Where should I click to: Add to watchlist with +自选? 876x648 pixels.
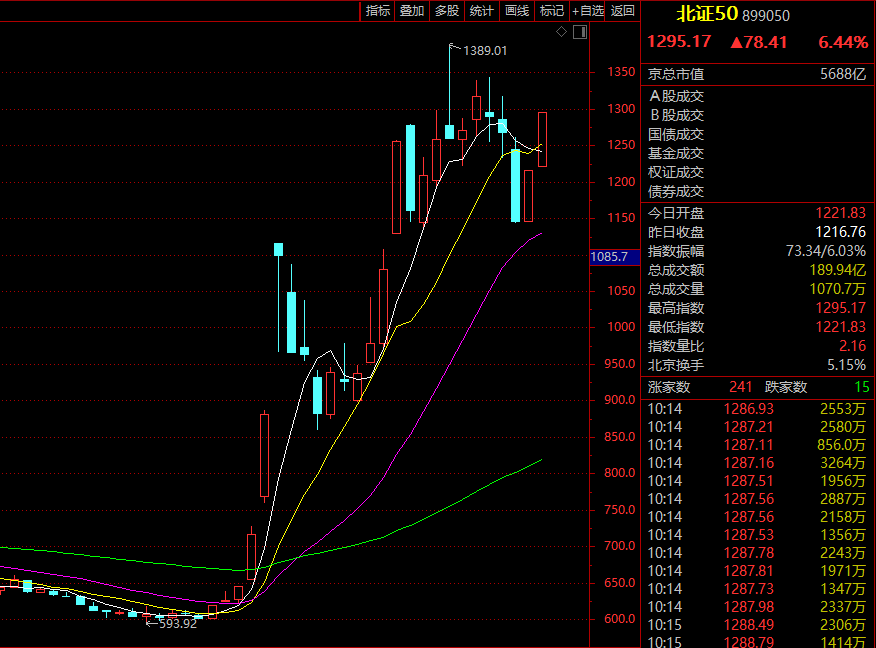tap(588, 11)
